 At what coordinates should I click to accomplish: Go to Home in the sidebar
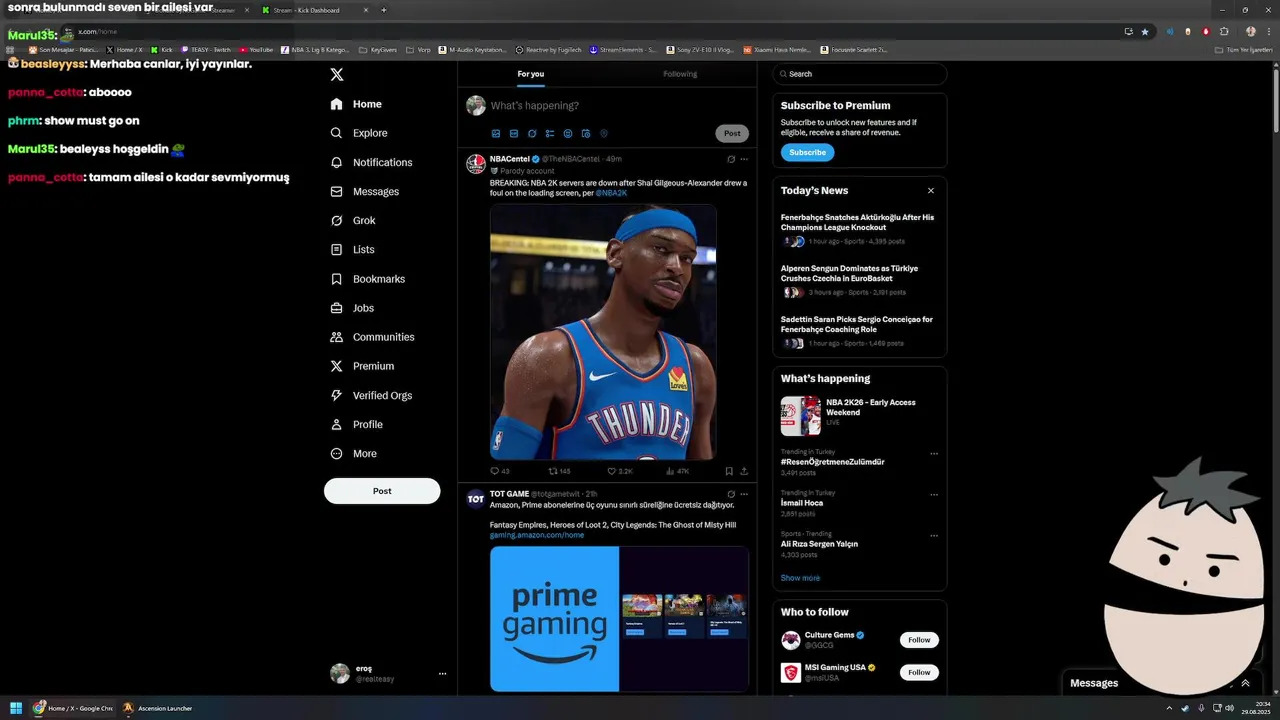pos(356,104)
